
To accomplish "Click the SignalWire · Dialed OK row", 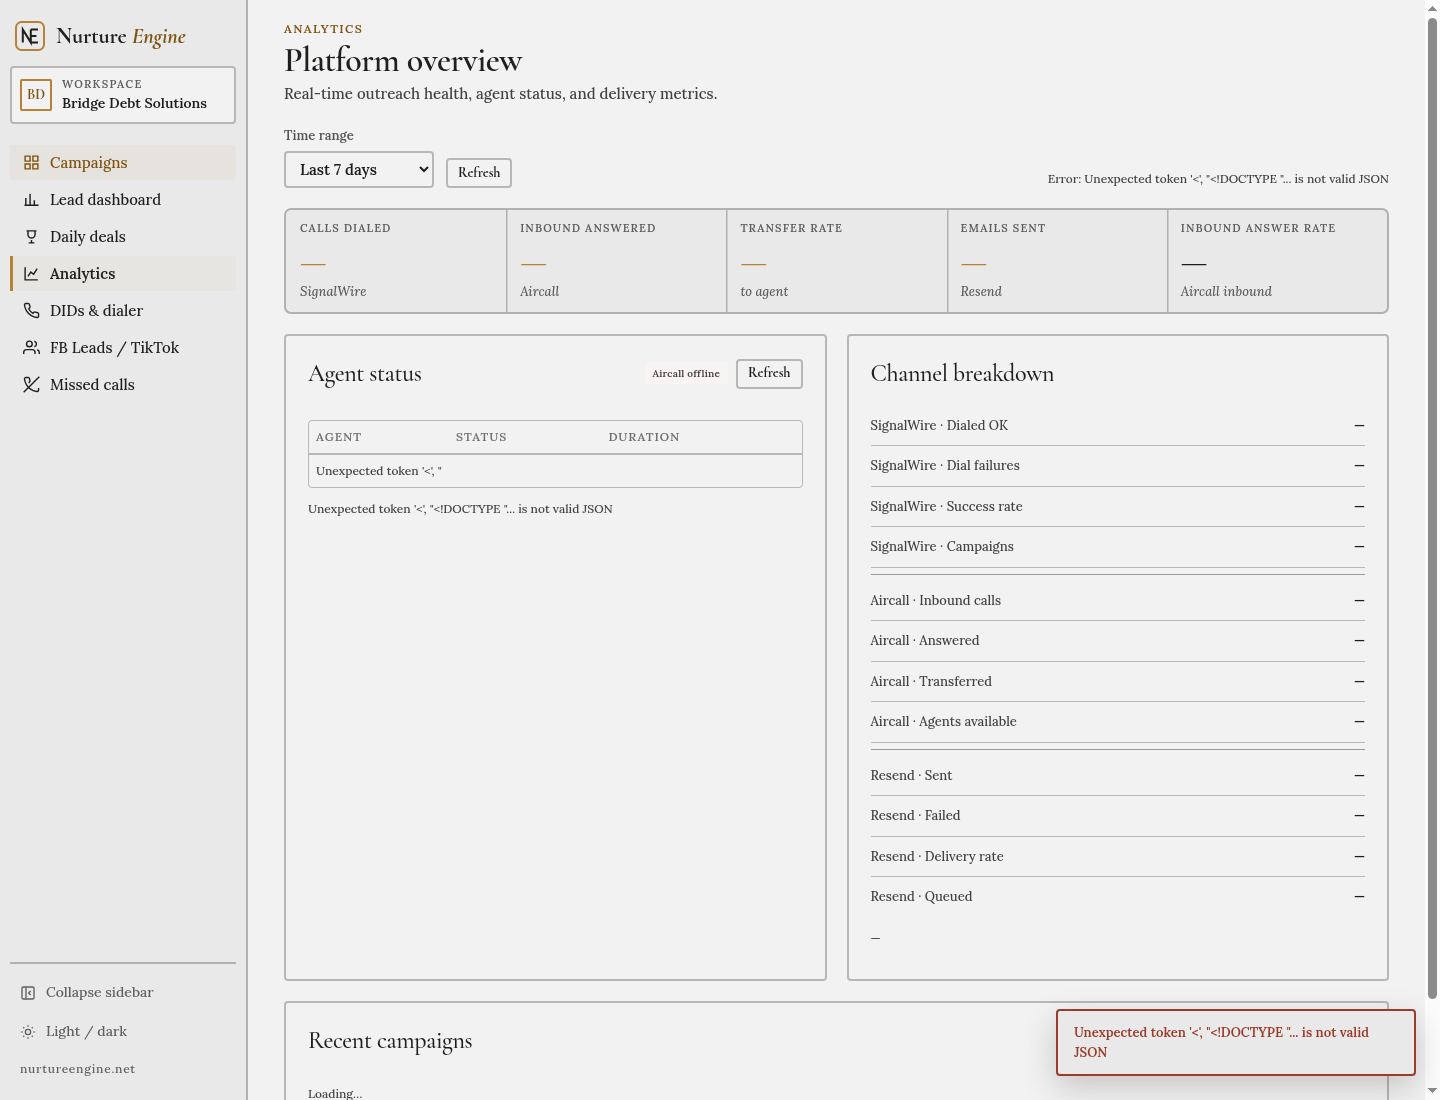I will coord(1118,426).
